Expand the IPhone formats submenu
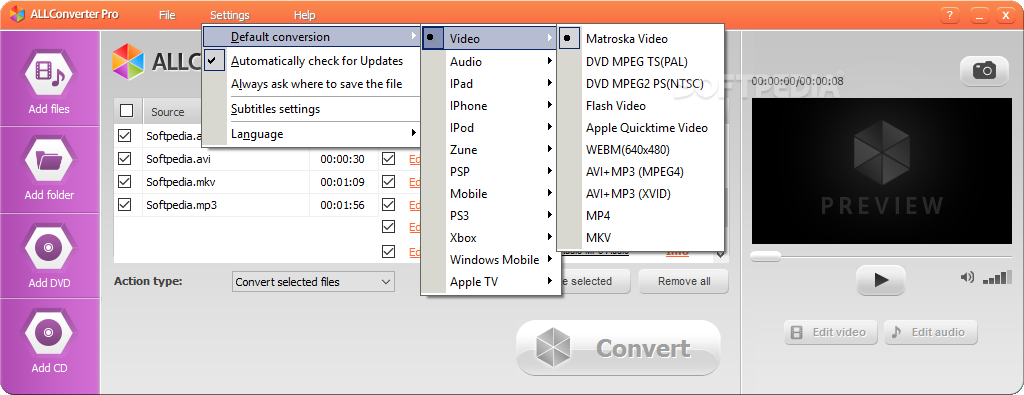The image size is (1024, 395). [x=491, y=106]
